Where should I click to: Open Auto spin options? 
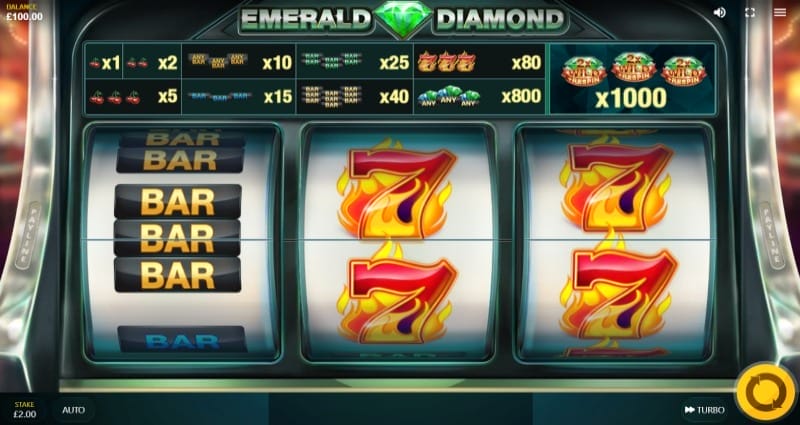73,410
